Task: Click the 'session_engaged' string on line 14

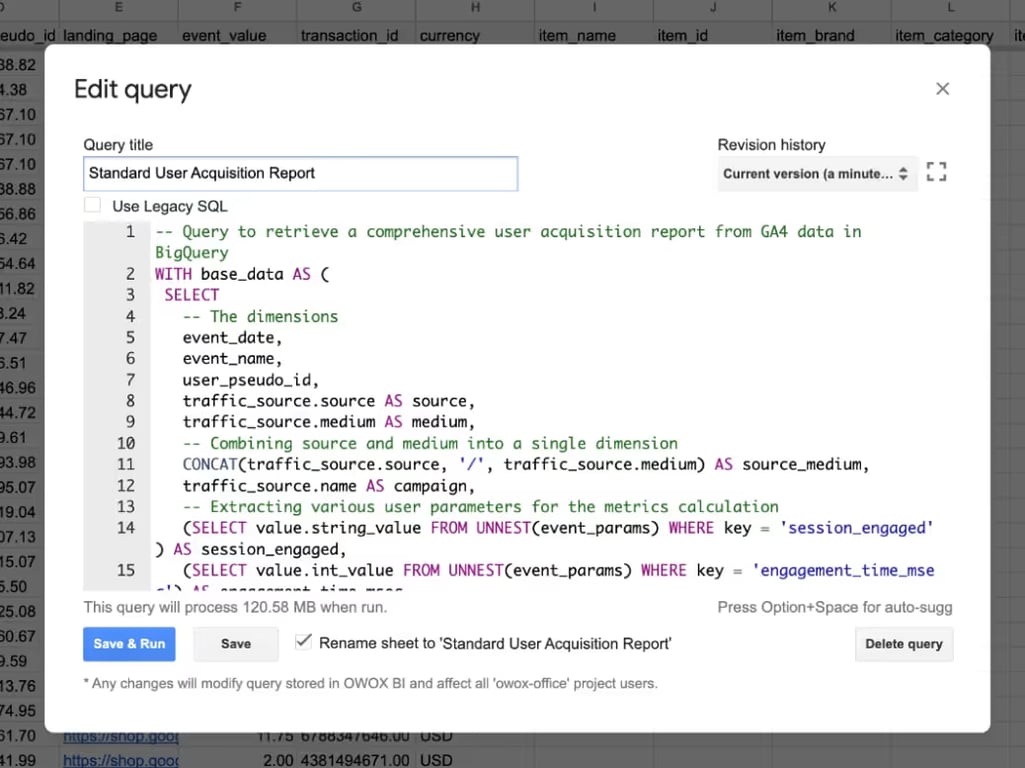Action: click(856, 527)
